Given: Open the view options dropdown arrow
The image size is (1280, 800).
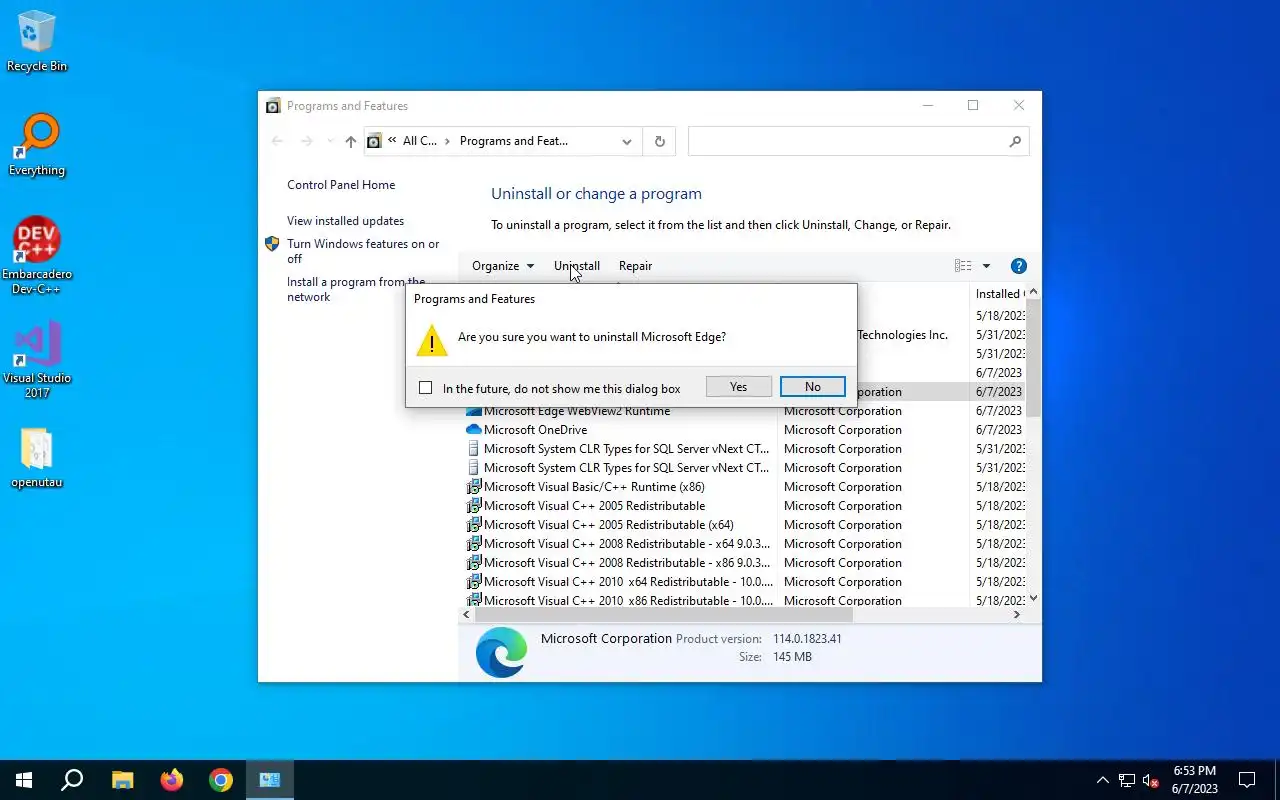Looking at the screenshot, I should [986, 266].
